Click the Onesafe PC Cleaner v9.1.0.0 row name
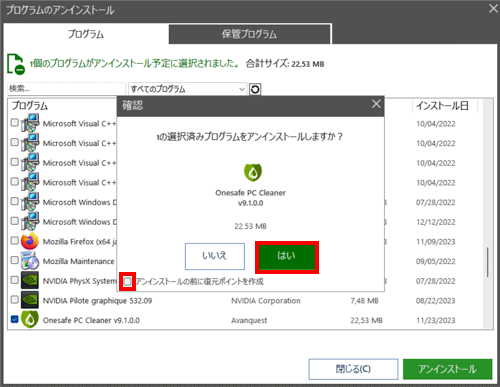This screenshot has height=387, width=500. (x=91, y=320)
